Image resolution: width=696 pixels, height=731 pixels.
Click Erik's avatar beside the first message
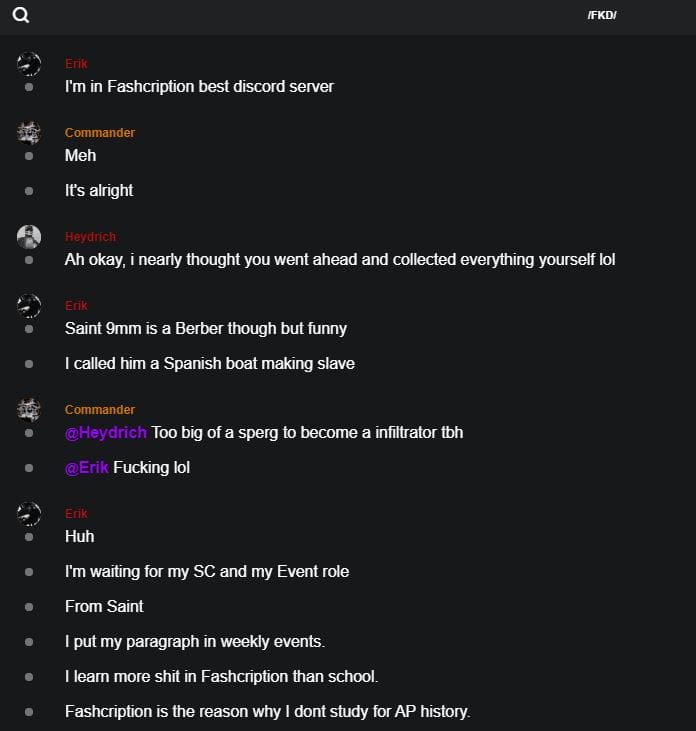29,64
